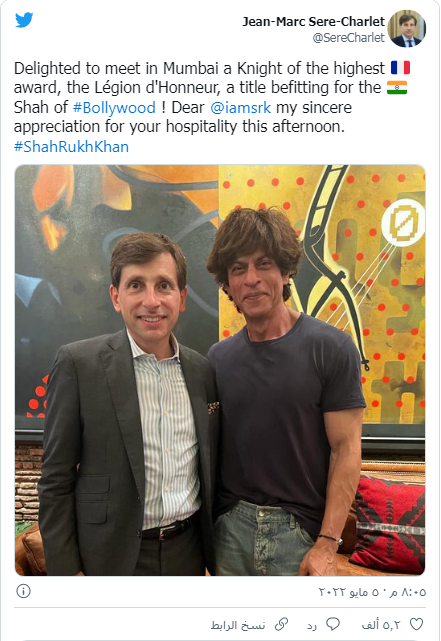Image resolution: width=441 pixels, height=641 pixels.
Task: View the 5.2 ألف likes count
Action: pyautogui.click(x=381, y=625)
